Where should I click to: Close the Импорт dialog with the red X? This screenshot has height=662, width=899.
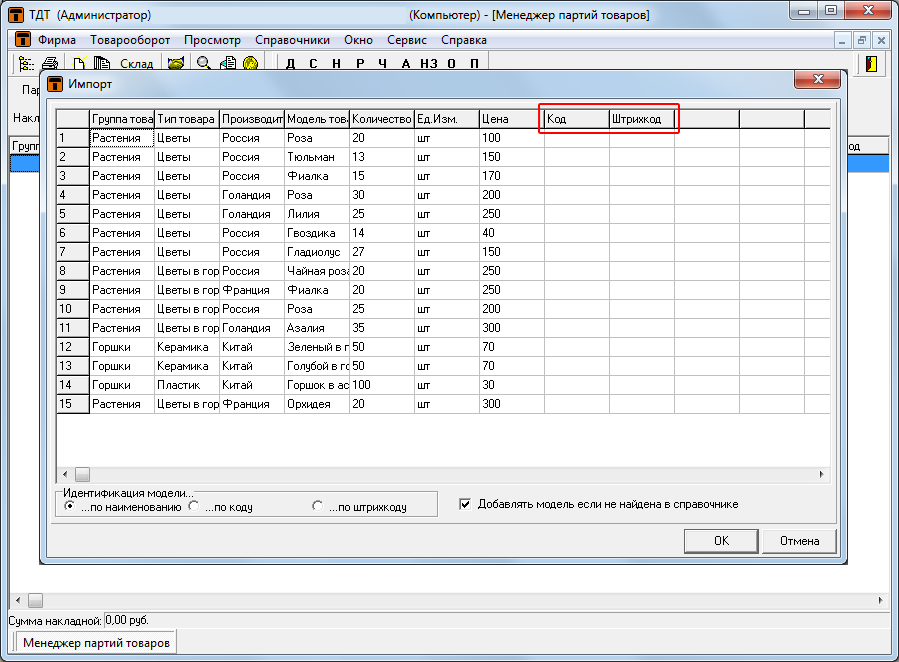click(x=818, y=79)
